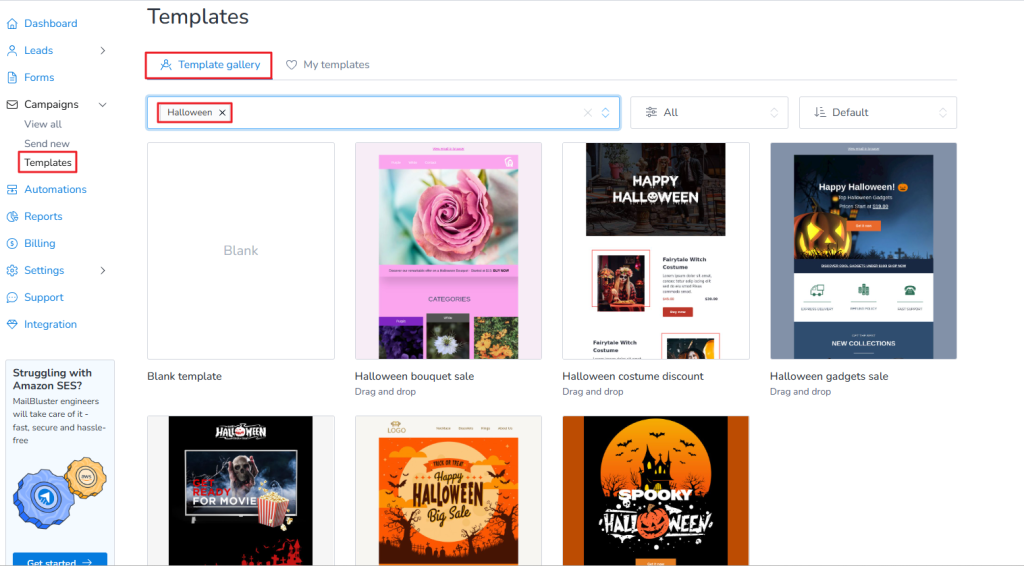This screenshot has width=1024, height=566.
Task: Open the All filter dropdown
Action: pyautogui.click(x=709, y=112)
